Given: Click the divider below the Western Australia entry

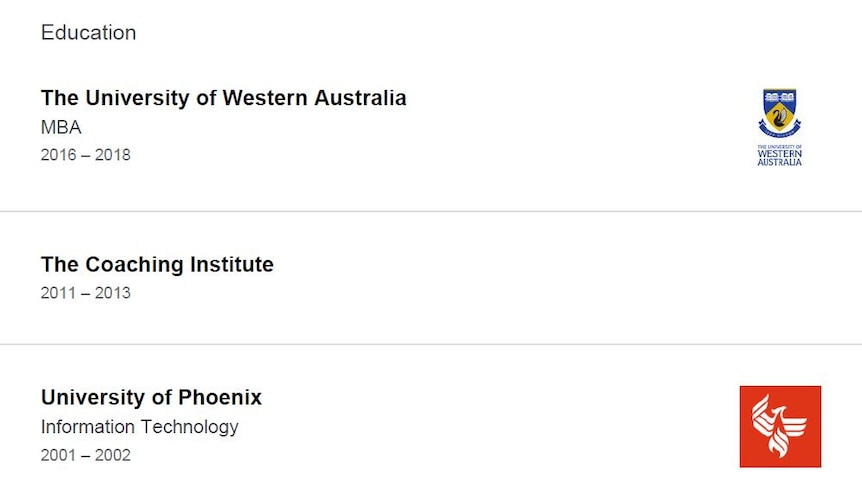Looking at the screenshot, I should [431, 211].
